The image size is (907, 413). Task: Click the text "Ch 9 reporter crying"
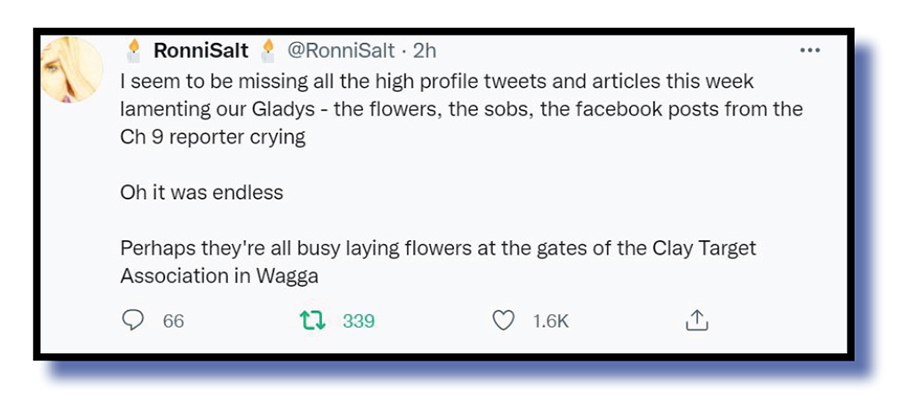[x=212, y=137]
